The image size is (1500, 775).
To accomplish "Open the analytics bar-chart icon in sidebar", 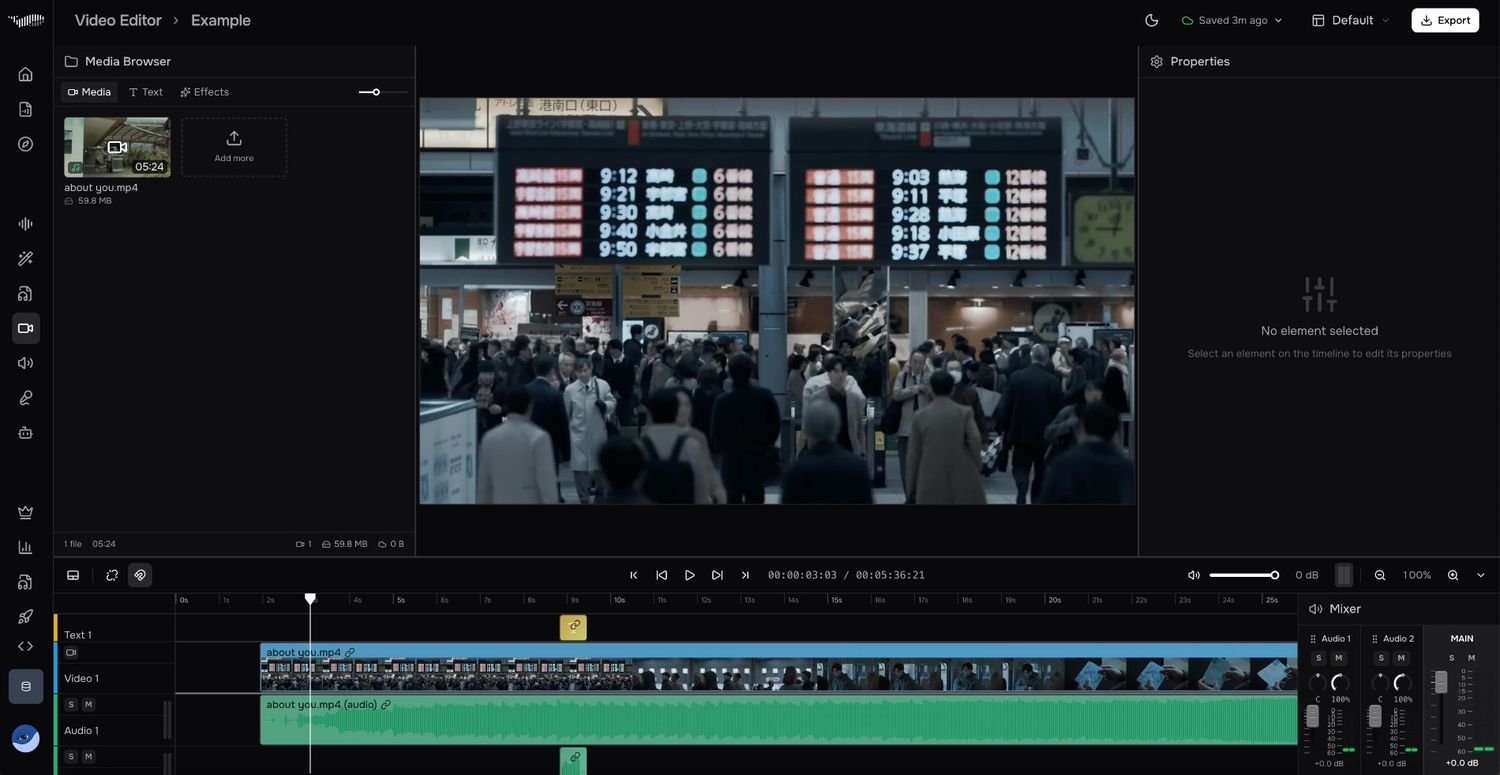I will (x=25, y=546).
